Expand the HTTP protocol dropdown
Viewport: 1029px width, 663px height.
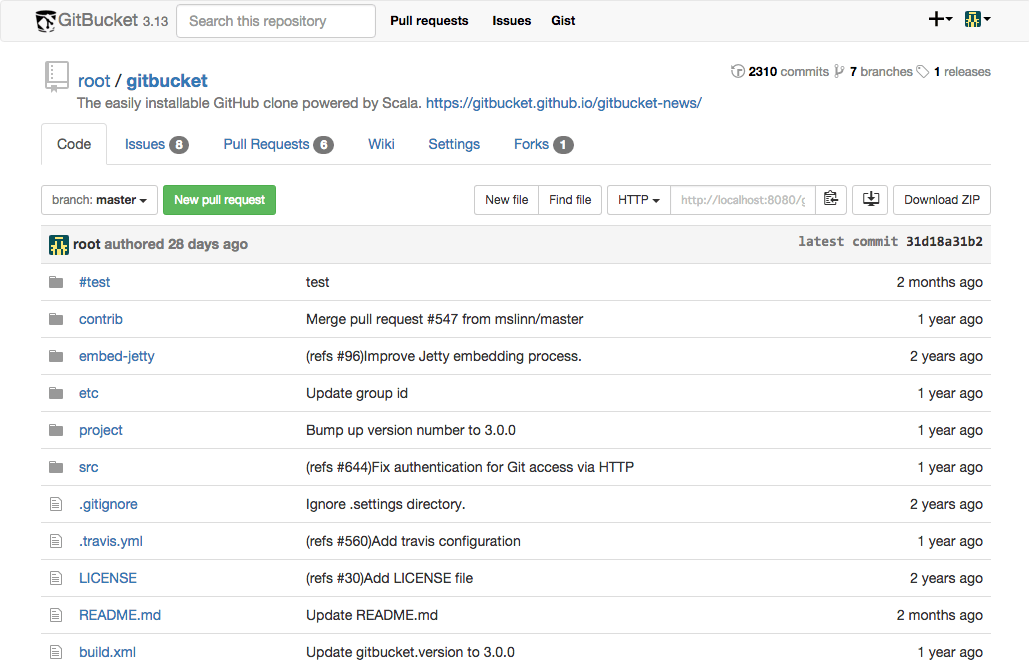click(639, 200)
